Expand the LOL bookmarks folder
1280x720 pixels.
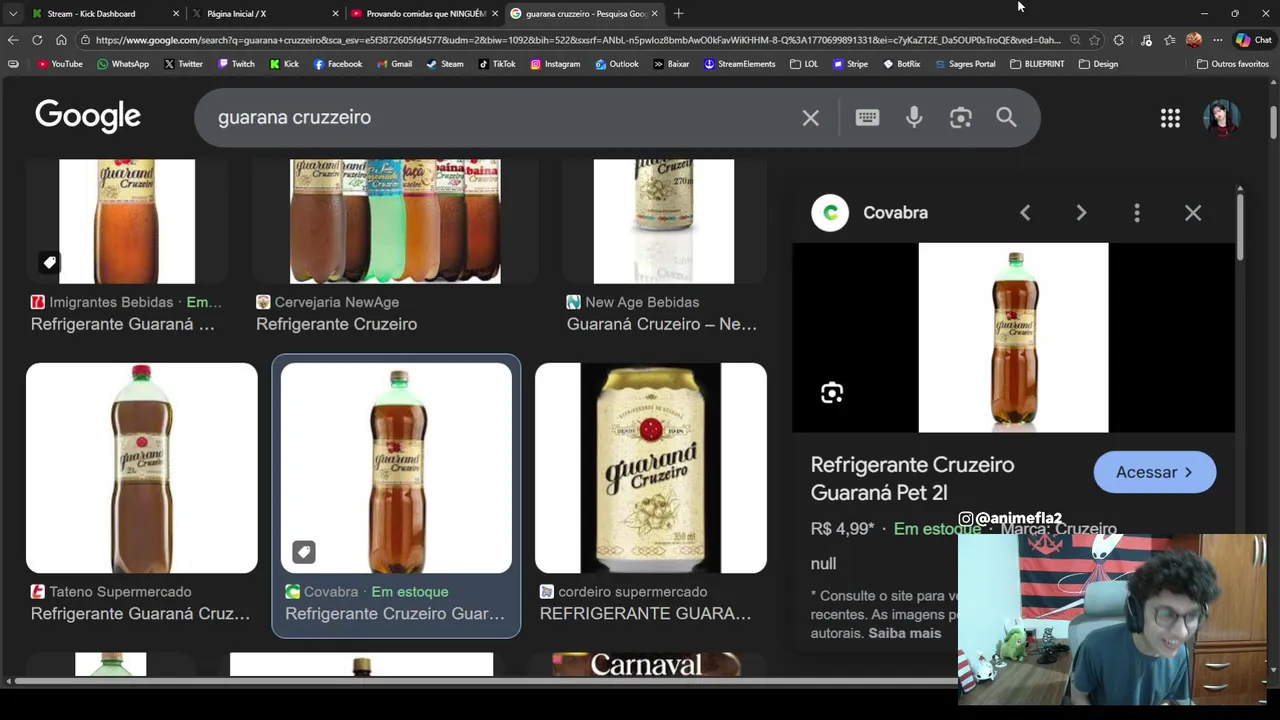point(804,64)
